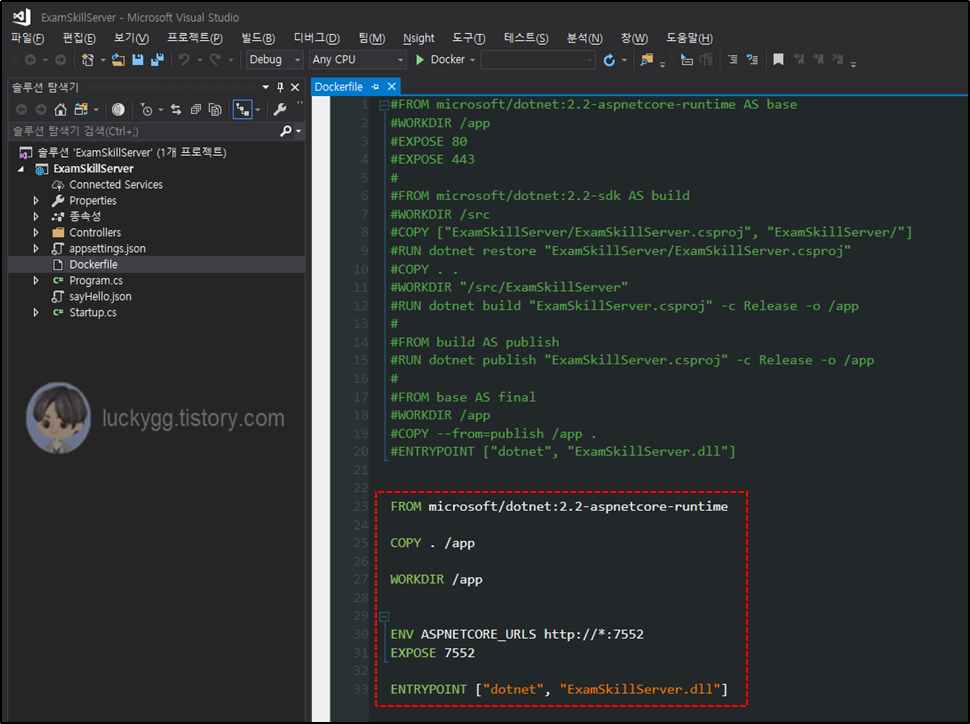Select the Dockerfile tab
The image size is (970, 724).
[338, 87]
